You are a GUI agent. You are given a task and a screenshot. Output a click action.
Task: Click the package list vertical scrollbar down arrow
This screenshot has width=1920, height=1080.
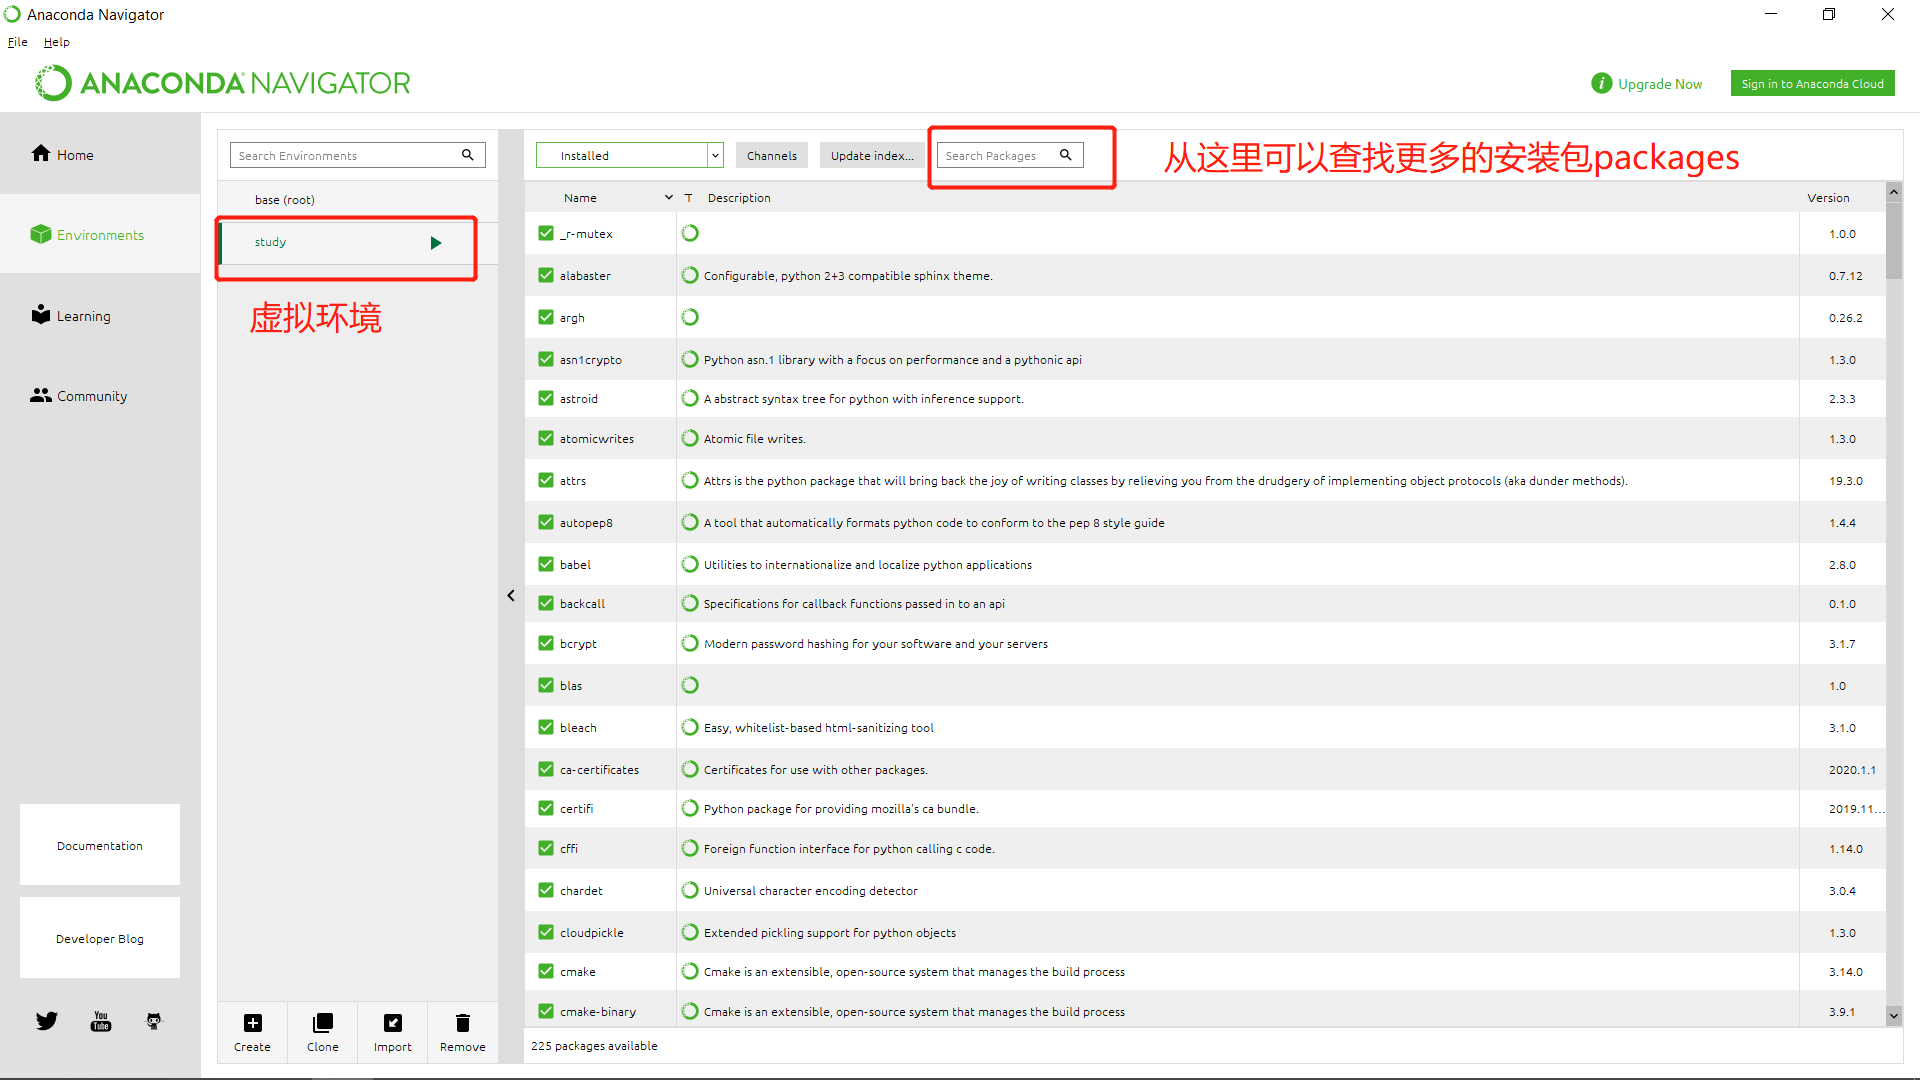pyautogui.click(x=1893, y=1015)
